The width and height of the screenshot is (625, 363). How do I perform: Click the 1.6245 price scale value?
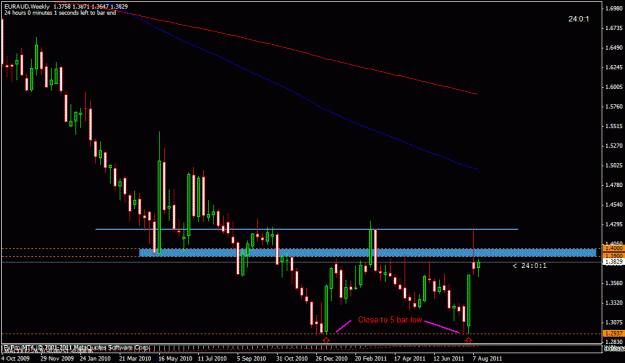[x=614, y=67]
